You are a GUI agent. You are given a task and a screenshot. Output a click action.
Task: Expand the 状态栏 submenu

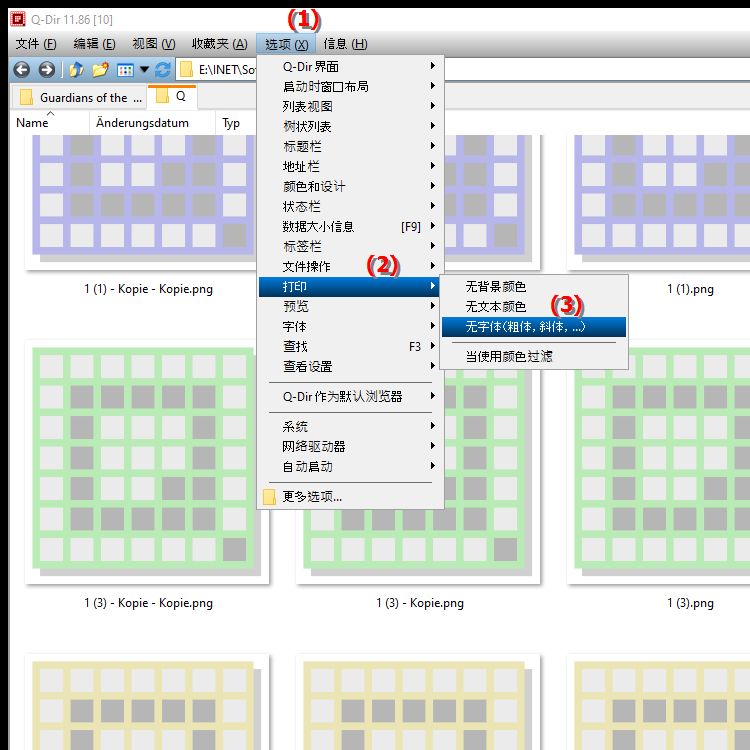tap(351, 206)
